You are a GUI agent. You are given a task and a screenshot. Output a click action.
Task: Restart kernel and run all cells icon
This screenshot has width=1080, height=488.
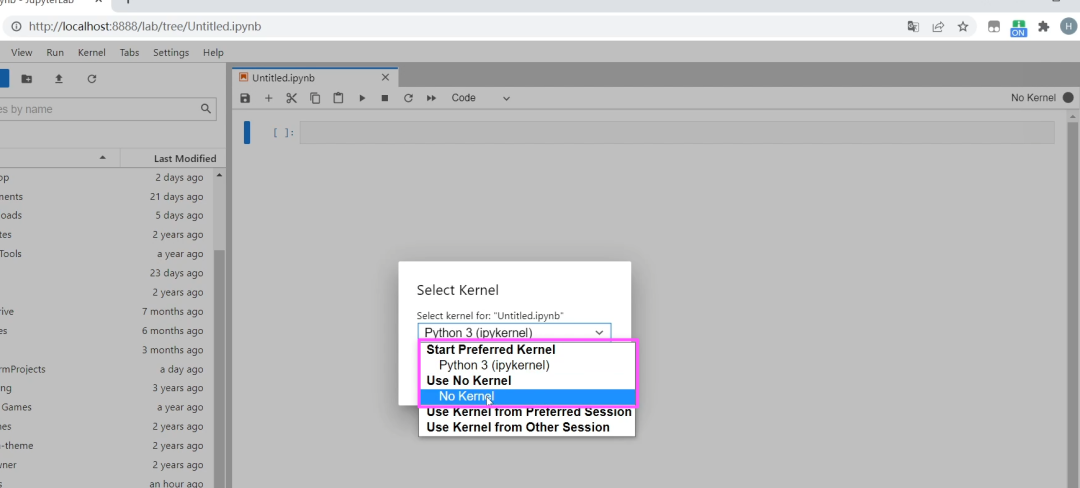click(431, 98)
